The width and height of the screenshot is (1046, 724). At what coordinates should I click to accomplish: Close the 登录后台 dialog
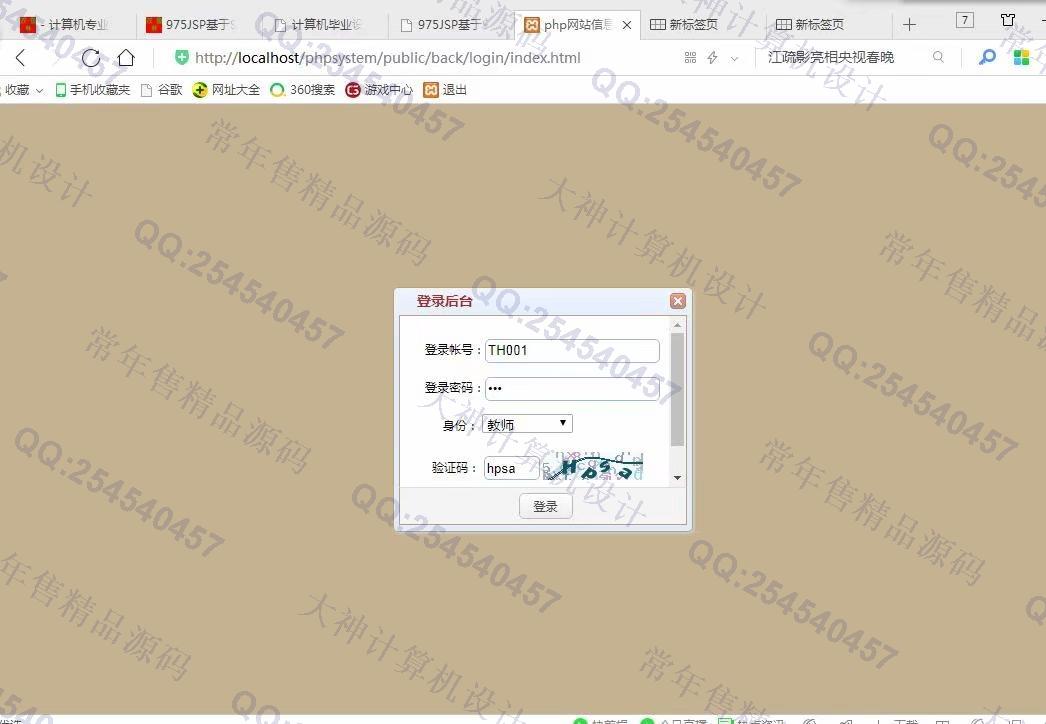coord(678,301)
